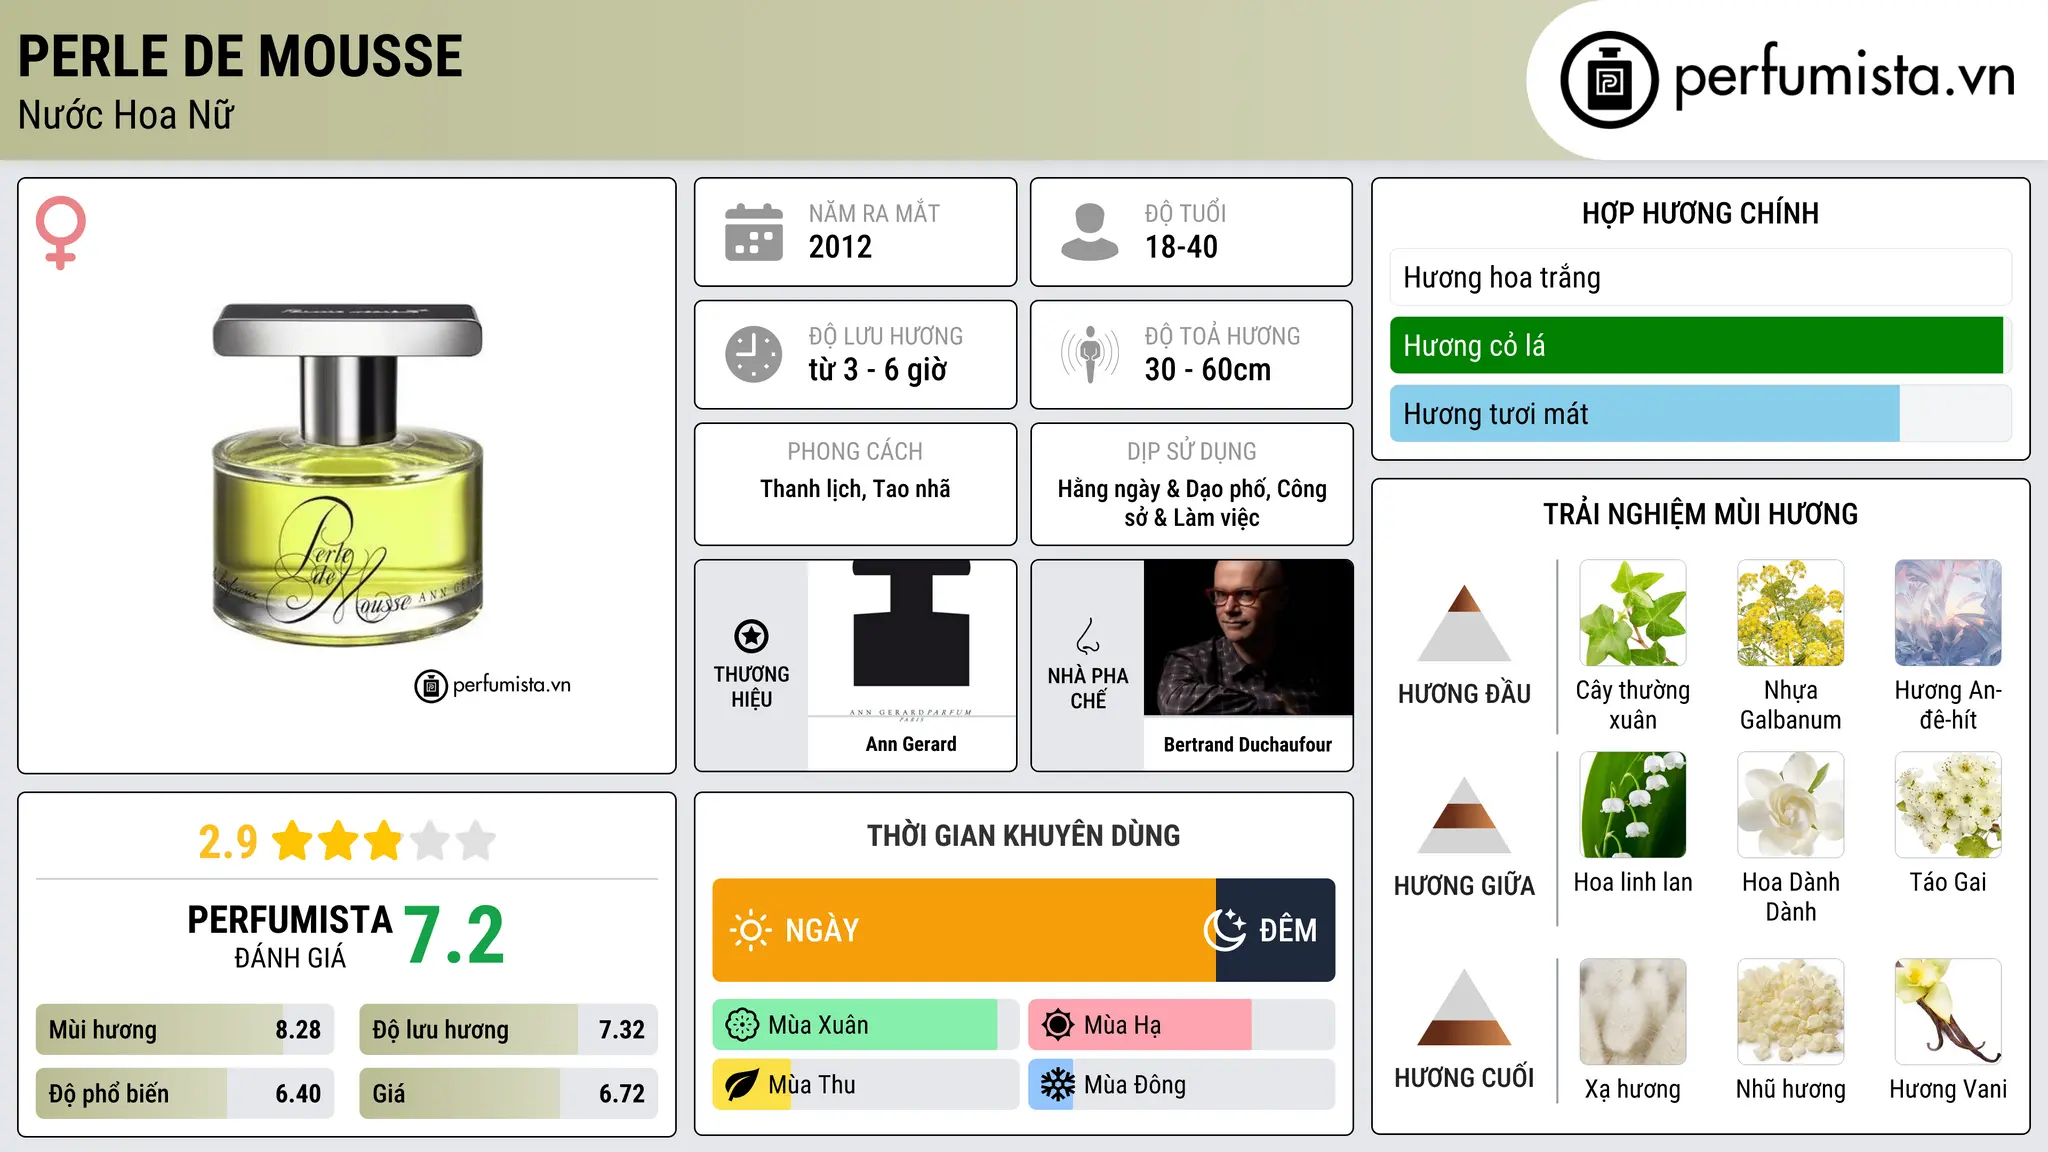2048x1152 pixels.
Task: Open the Hương Vani vanilla note image
Action: click(x=1948, y=1012)
